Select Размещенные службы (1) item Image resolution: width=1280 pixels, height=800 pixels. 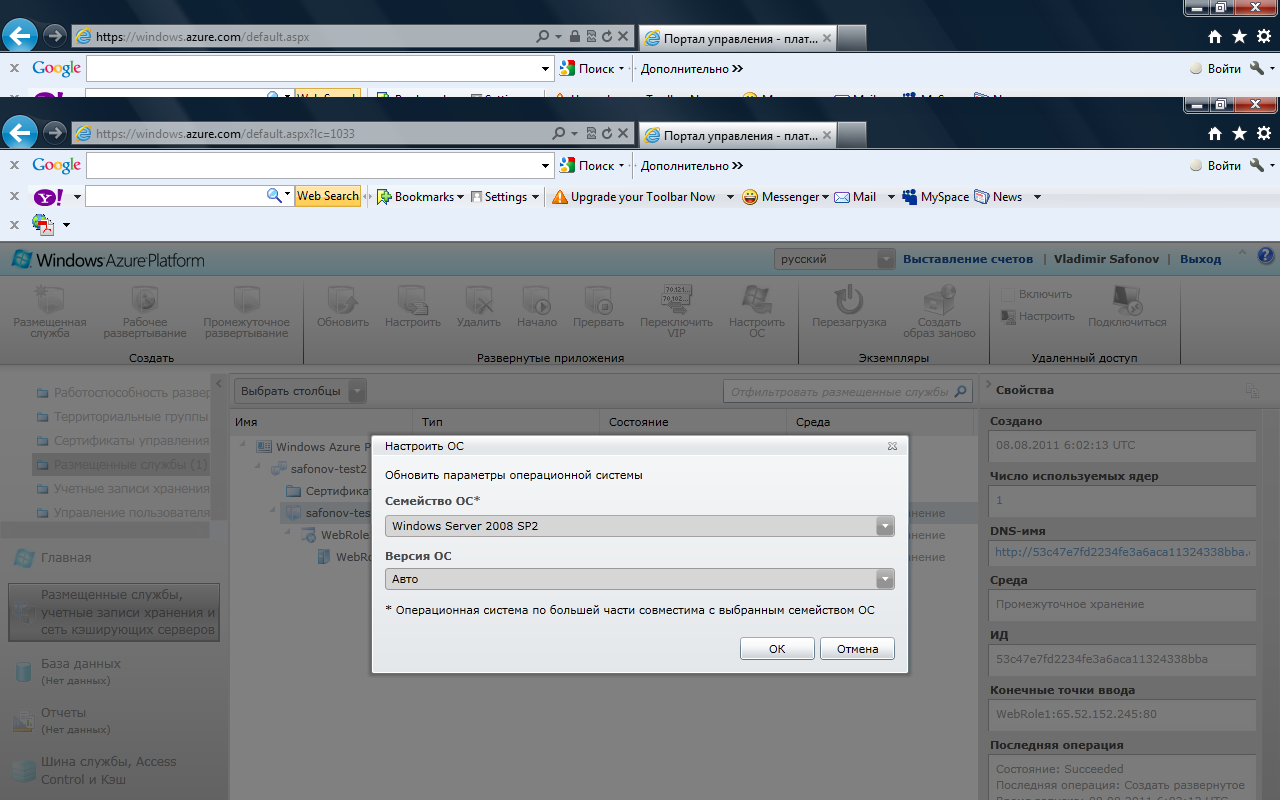coord(122,465)
